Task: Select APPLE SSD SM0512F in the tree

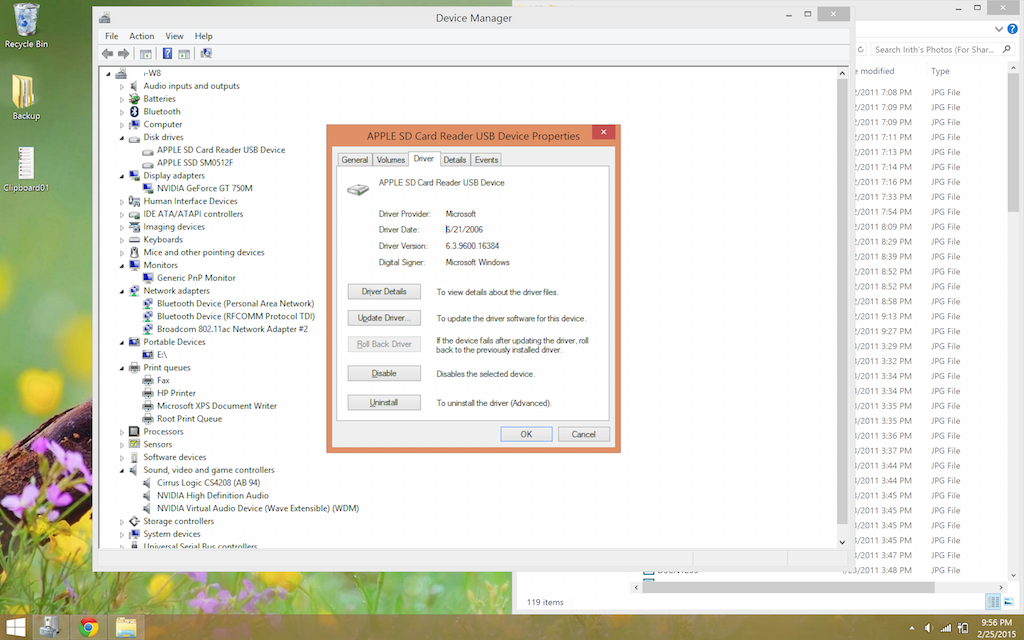Action: pyautogui.click(x=195, y=163)
